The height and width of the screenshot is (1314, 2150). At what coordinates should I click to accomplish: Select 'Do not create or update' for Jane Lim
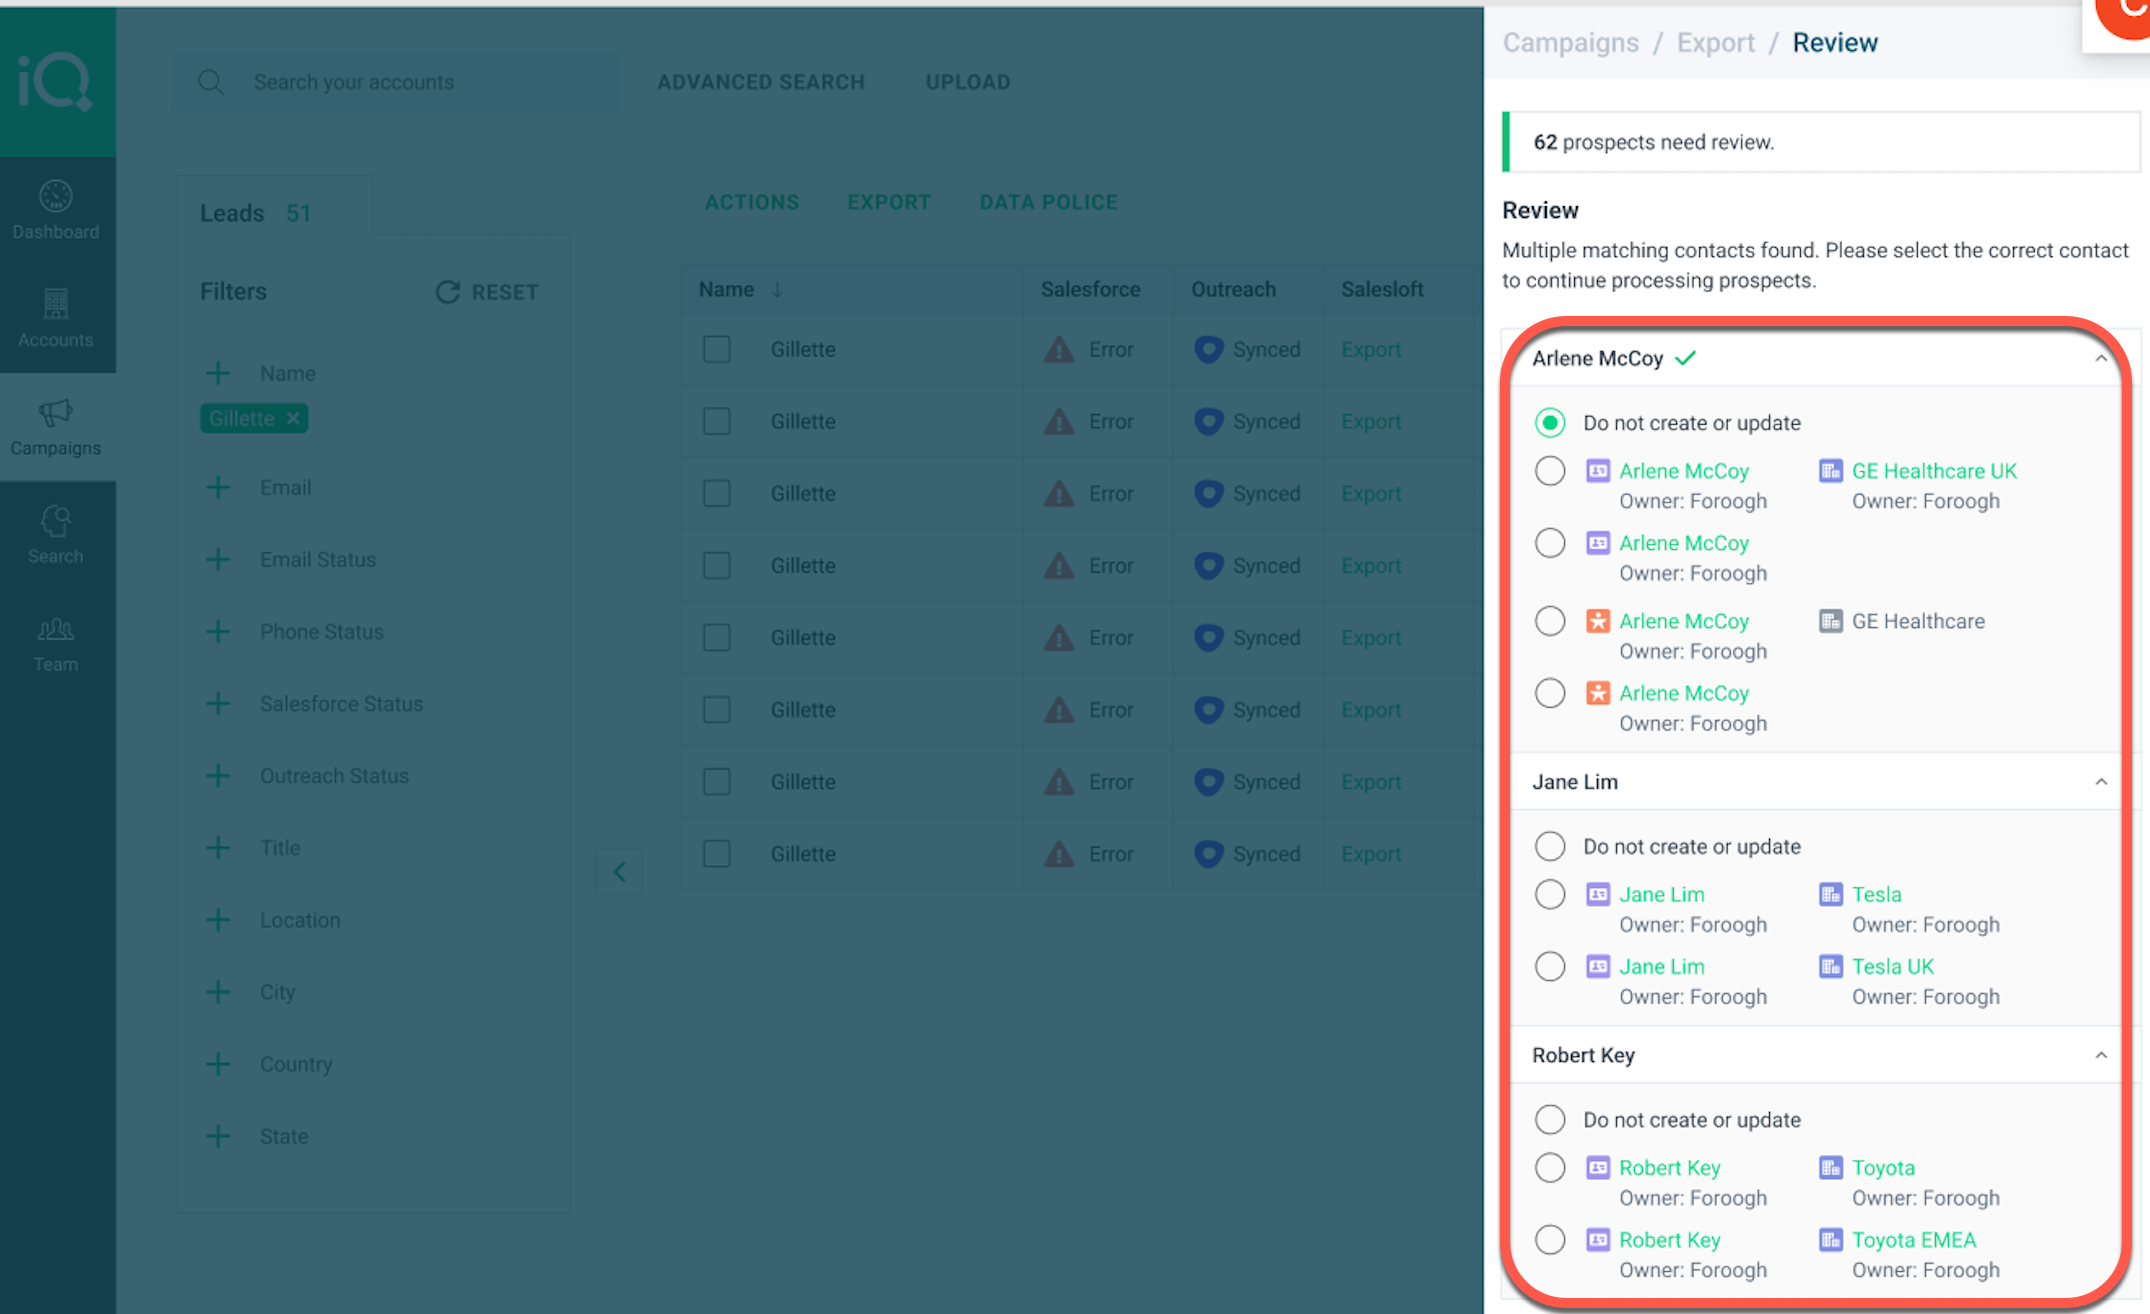(x=1550, y=846)
